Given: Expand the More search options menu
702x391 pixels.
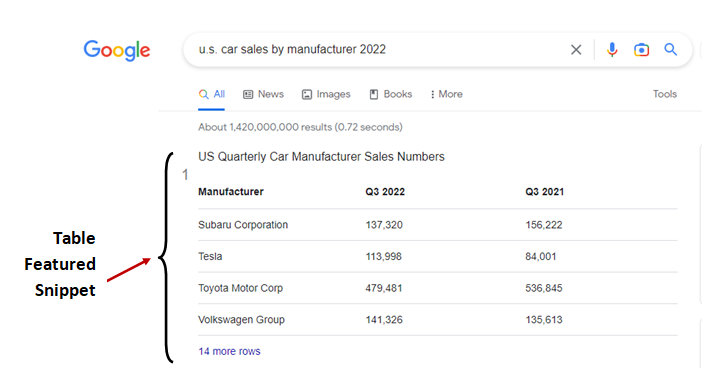Looking at the screenshot, I should pos(446,95).
